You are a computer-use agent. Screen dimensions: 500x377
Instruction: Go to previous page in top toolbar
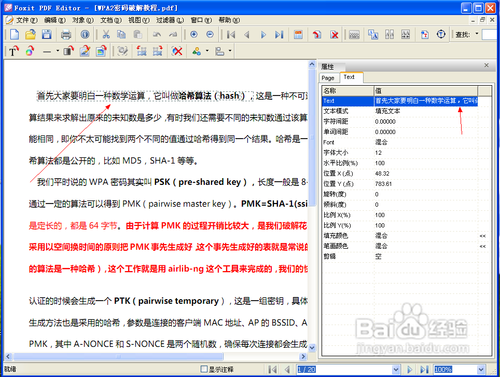click(247, 34)
